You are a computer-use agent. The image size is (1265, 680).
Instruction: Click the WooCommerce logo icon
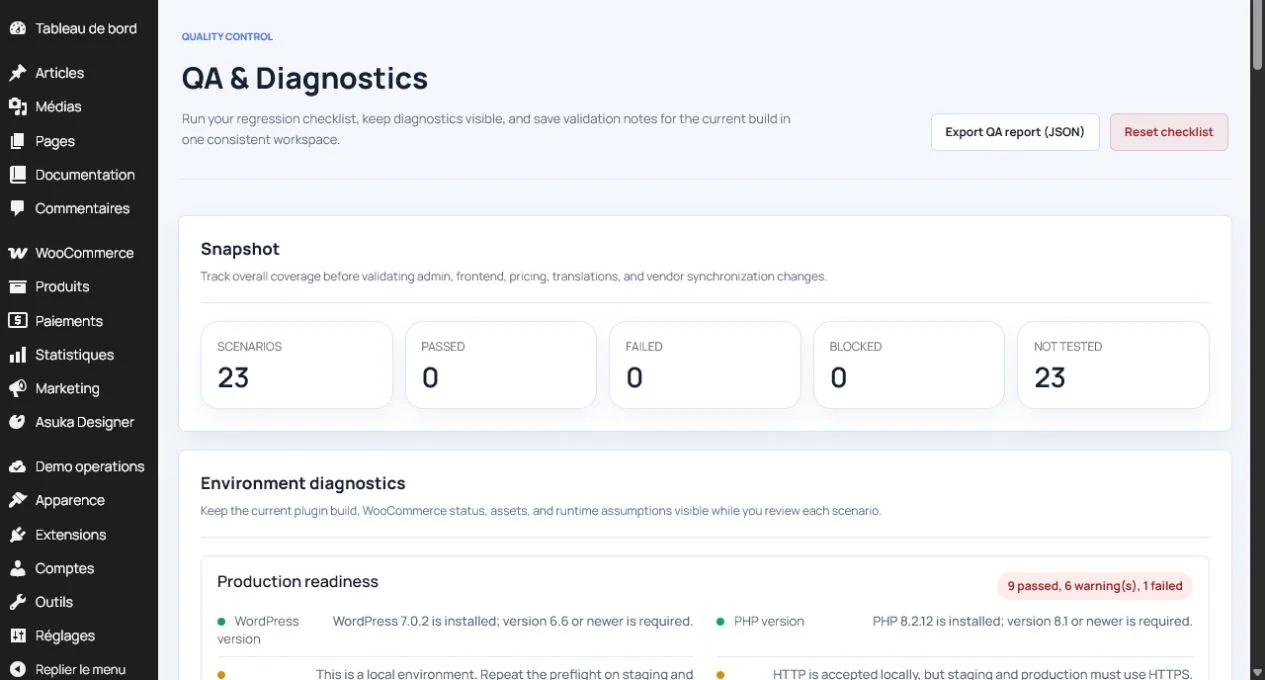17,253
